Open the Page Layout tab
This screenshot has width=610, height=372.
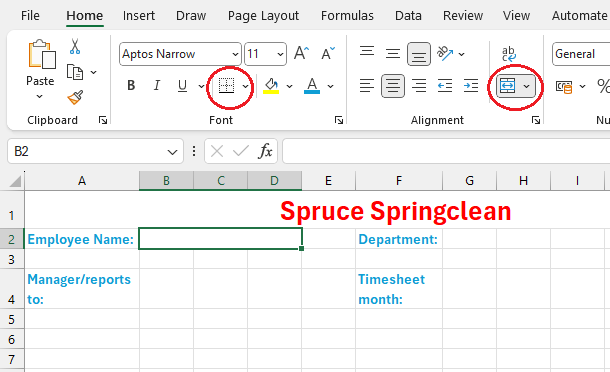click(x=263, y=16)
